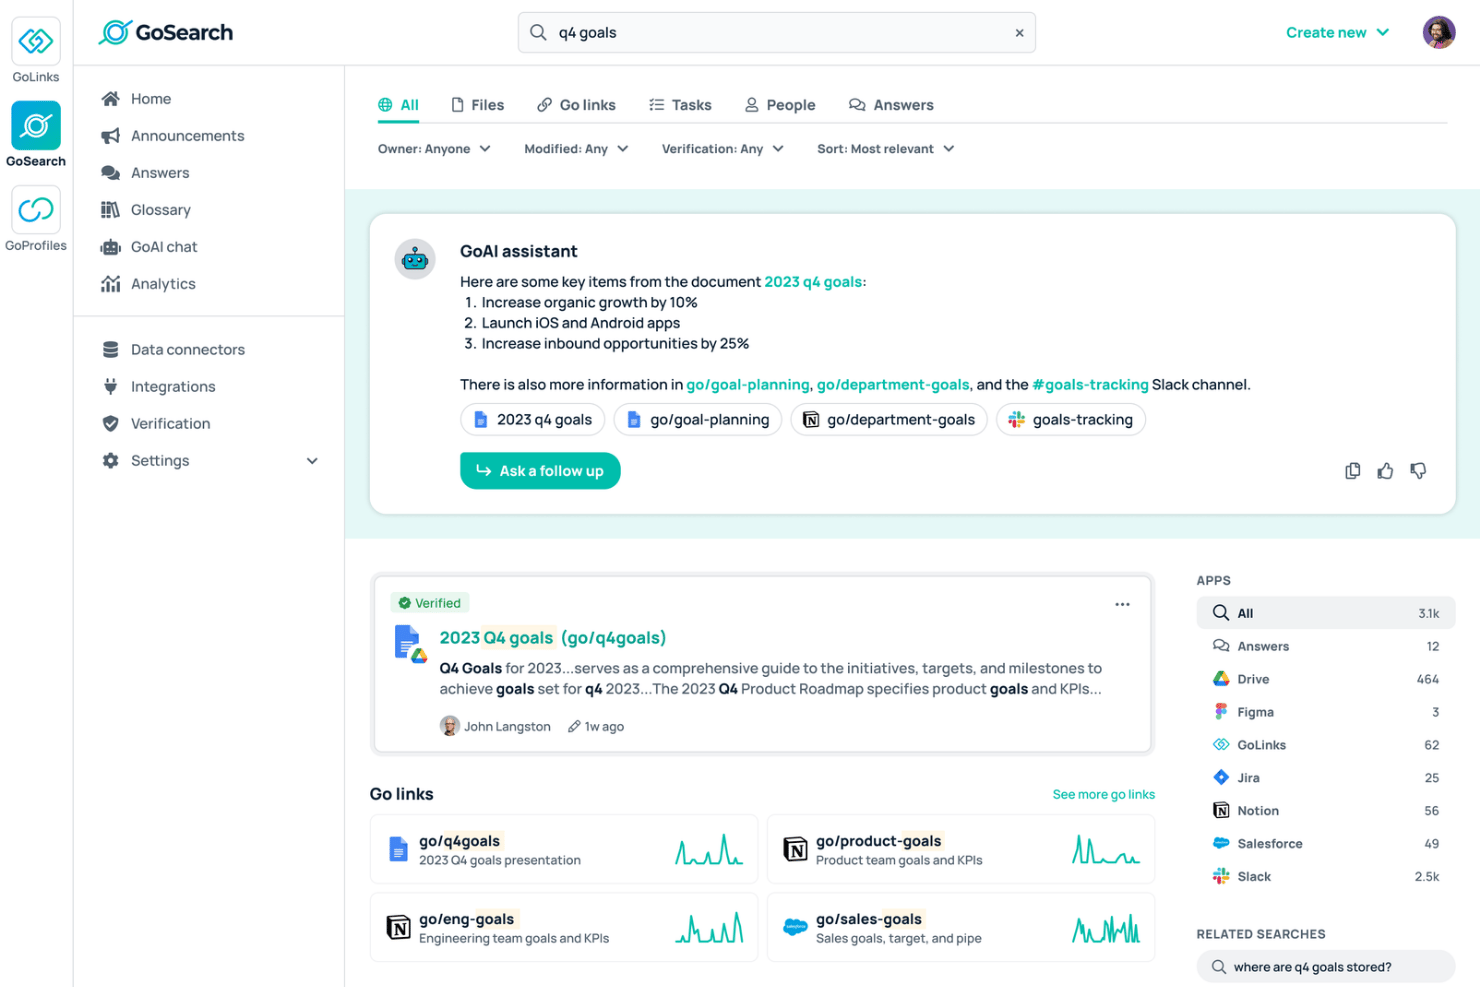1480x987 pixels.
Task: Open See more go links
Action: point(1103,795)
